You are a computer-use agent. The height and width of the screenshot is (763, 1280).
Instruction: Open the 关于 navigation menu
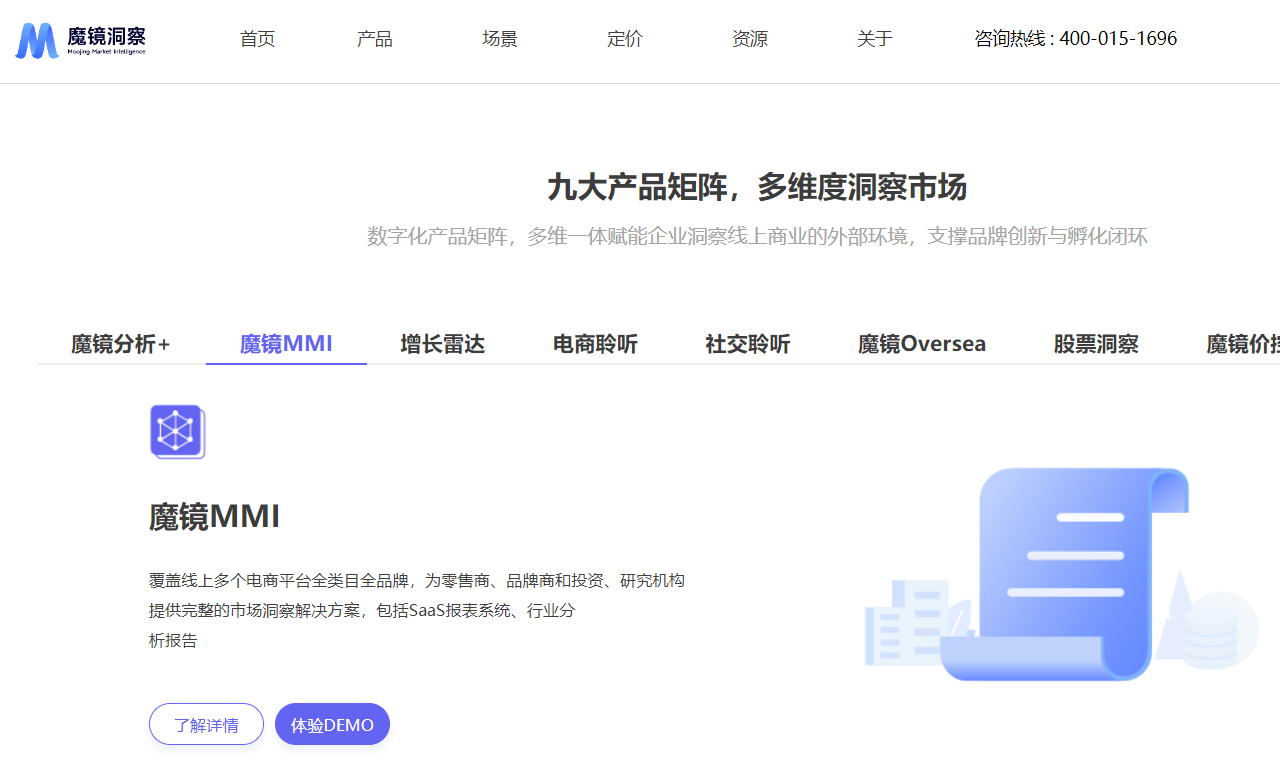tap(875, 39)
